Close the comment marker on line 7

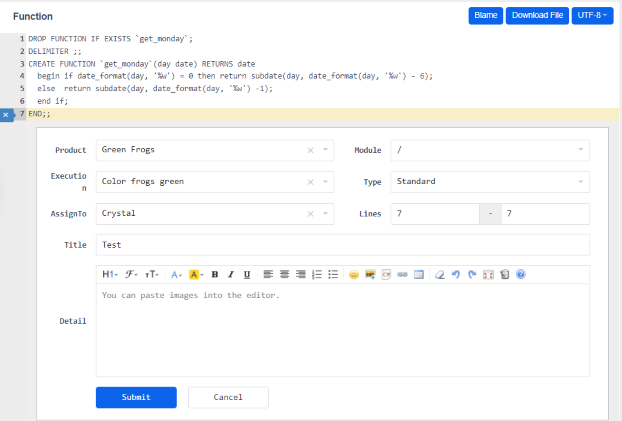[x=6, y=115]
